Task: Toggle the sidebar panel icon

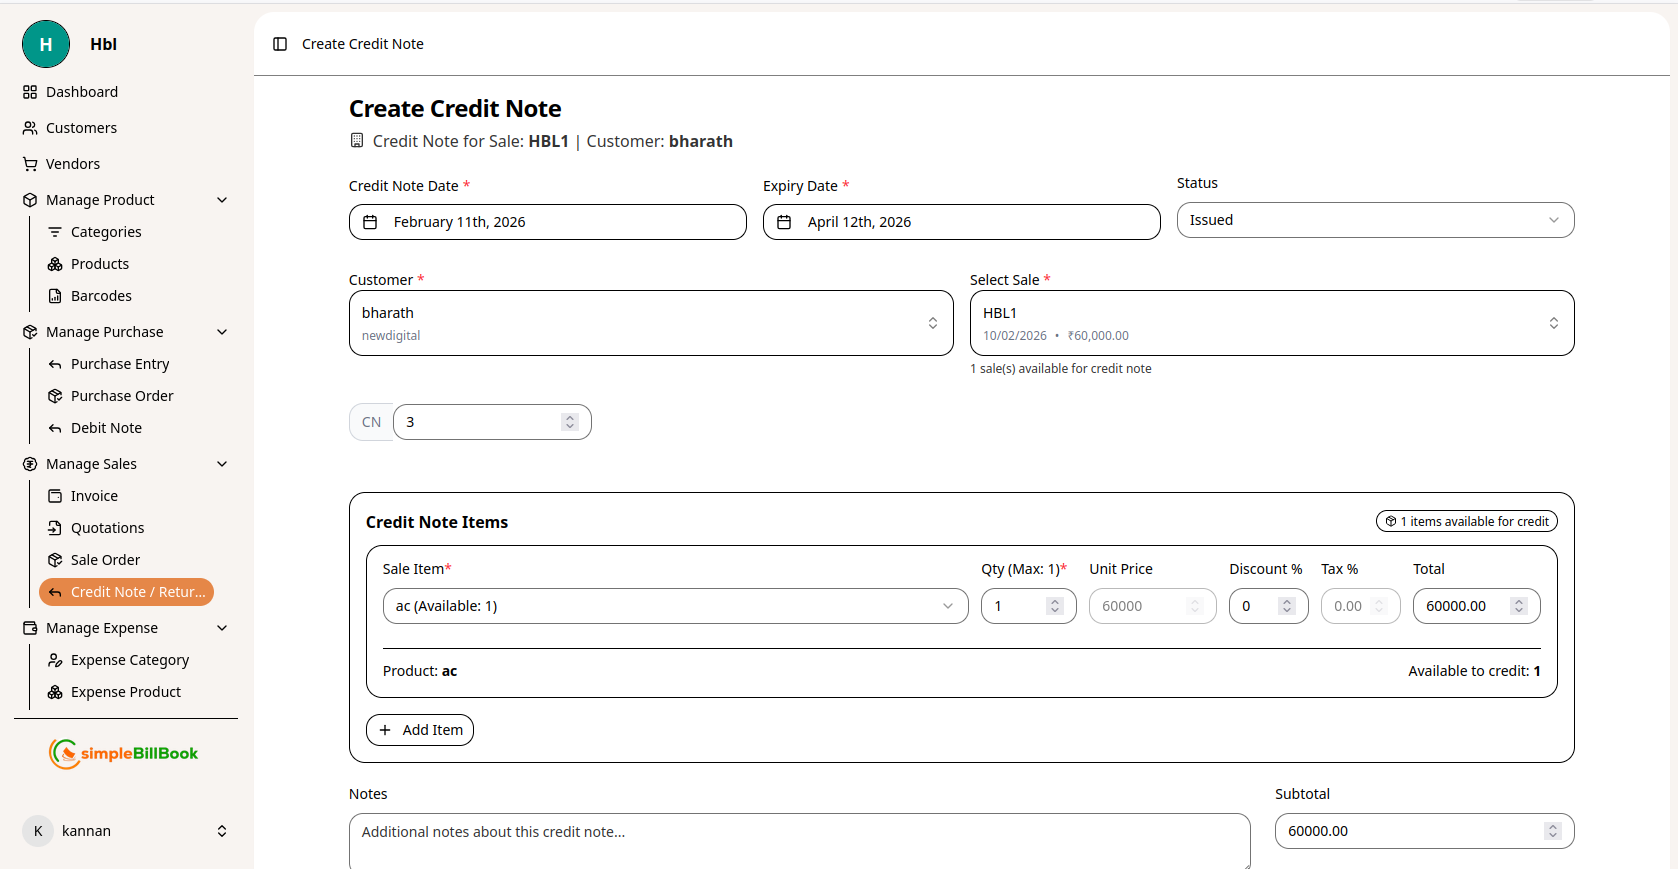Action: pos(280,44)
